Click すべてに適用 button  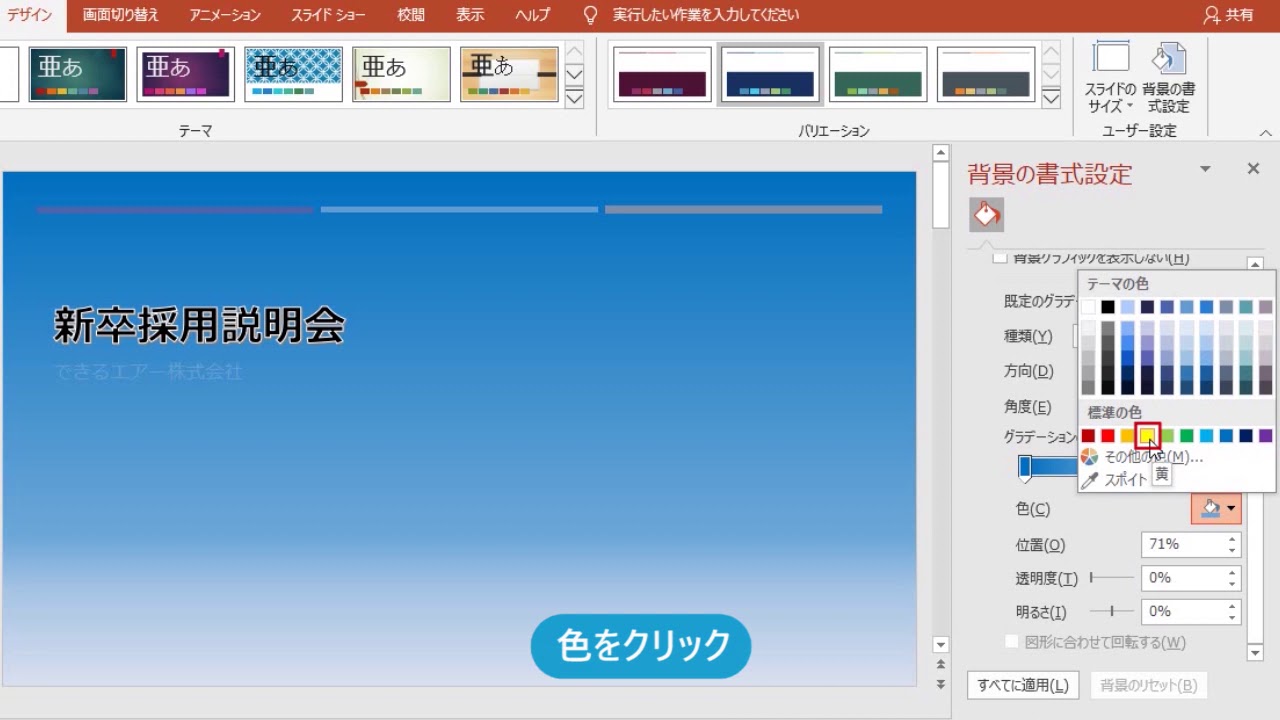tap(1023, 685)
